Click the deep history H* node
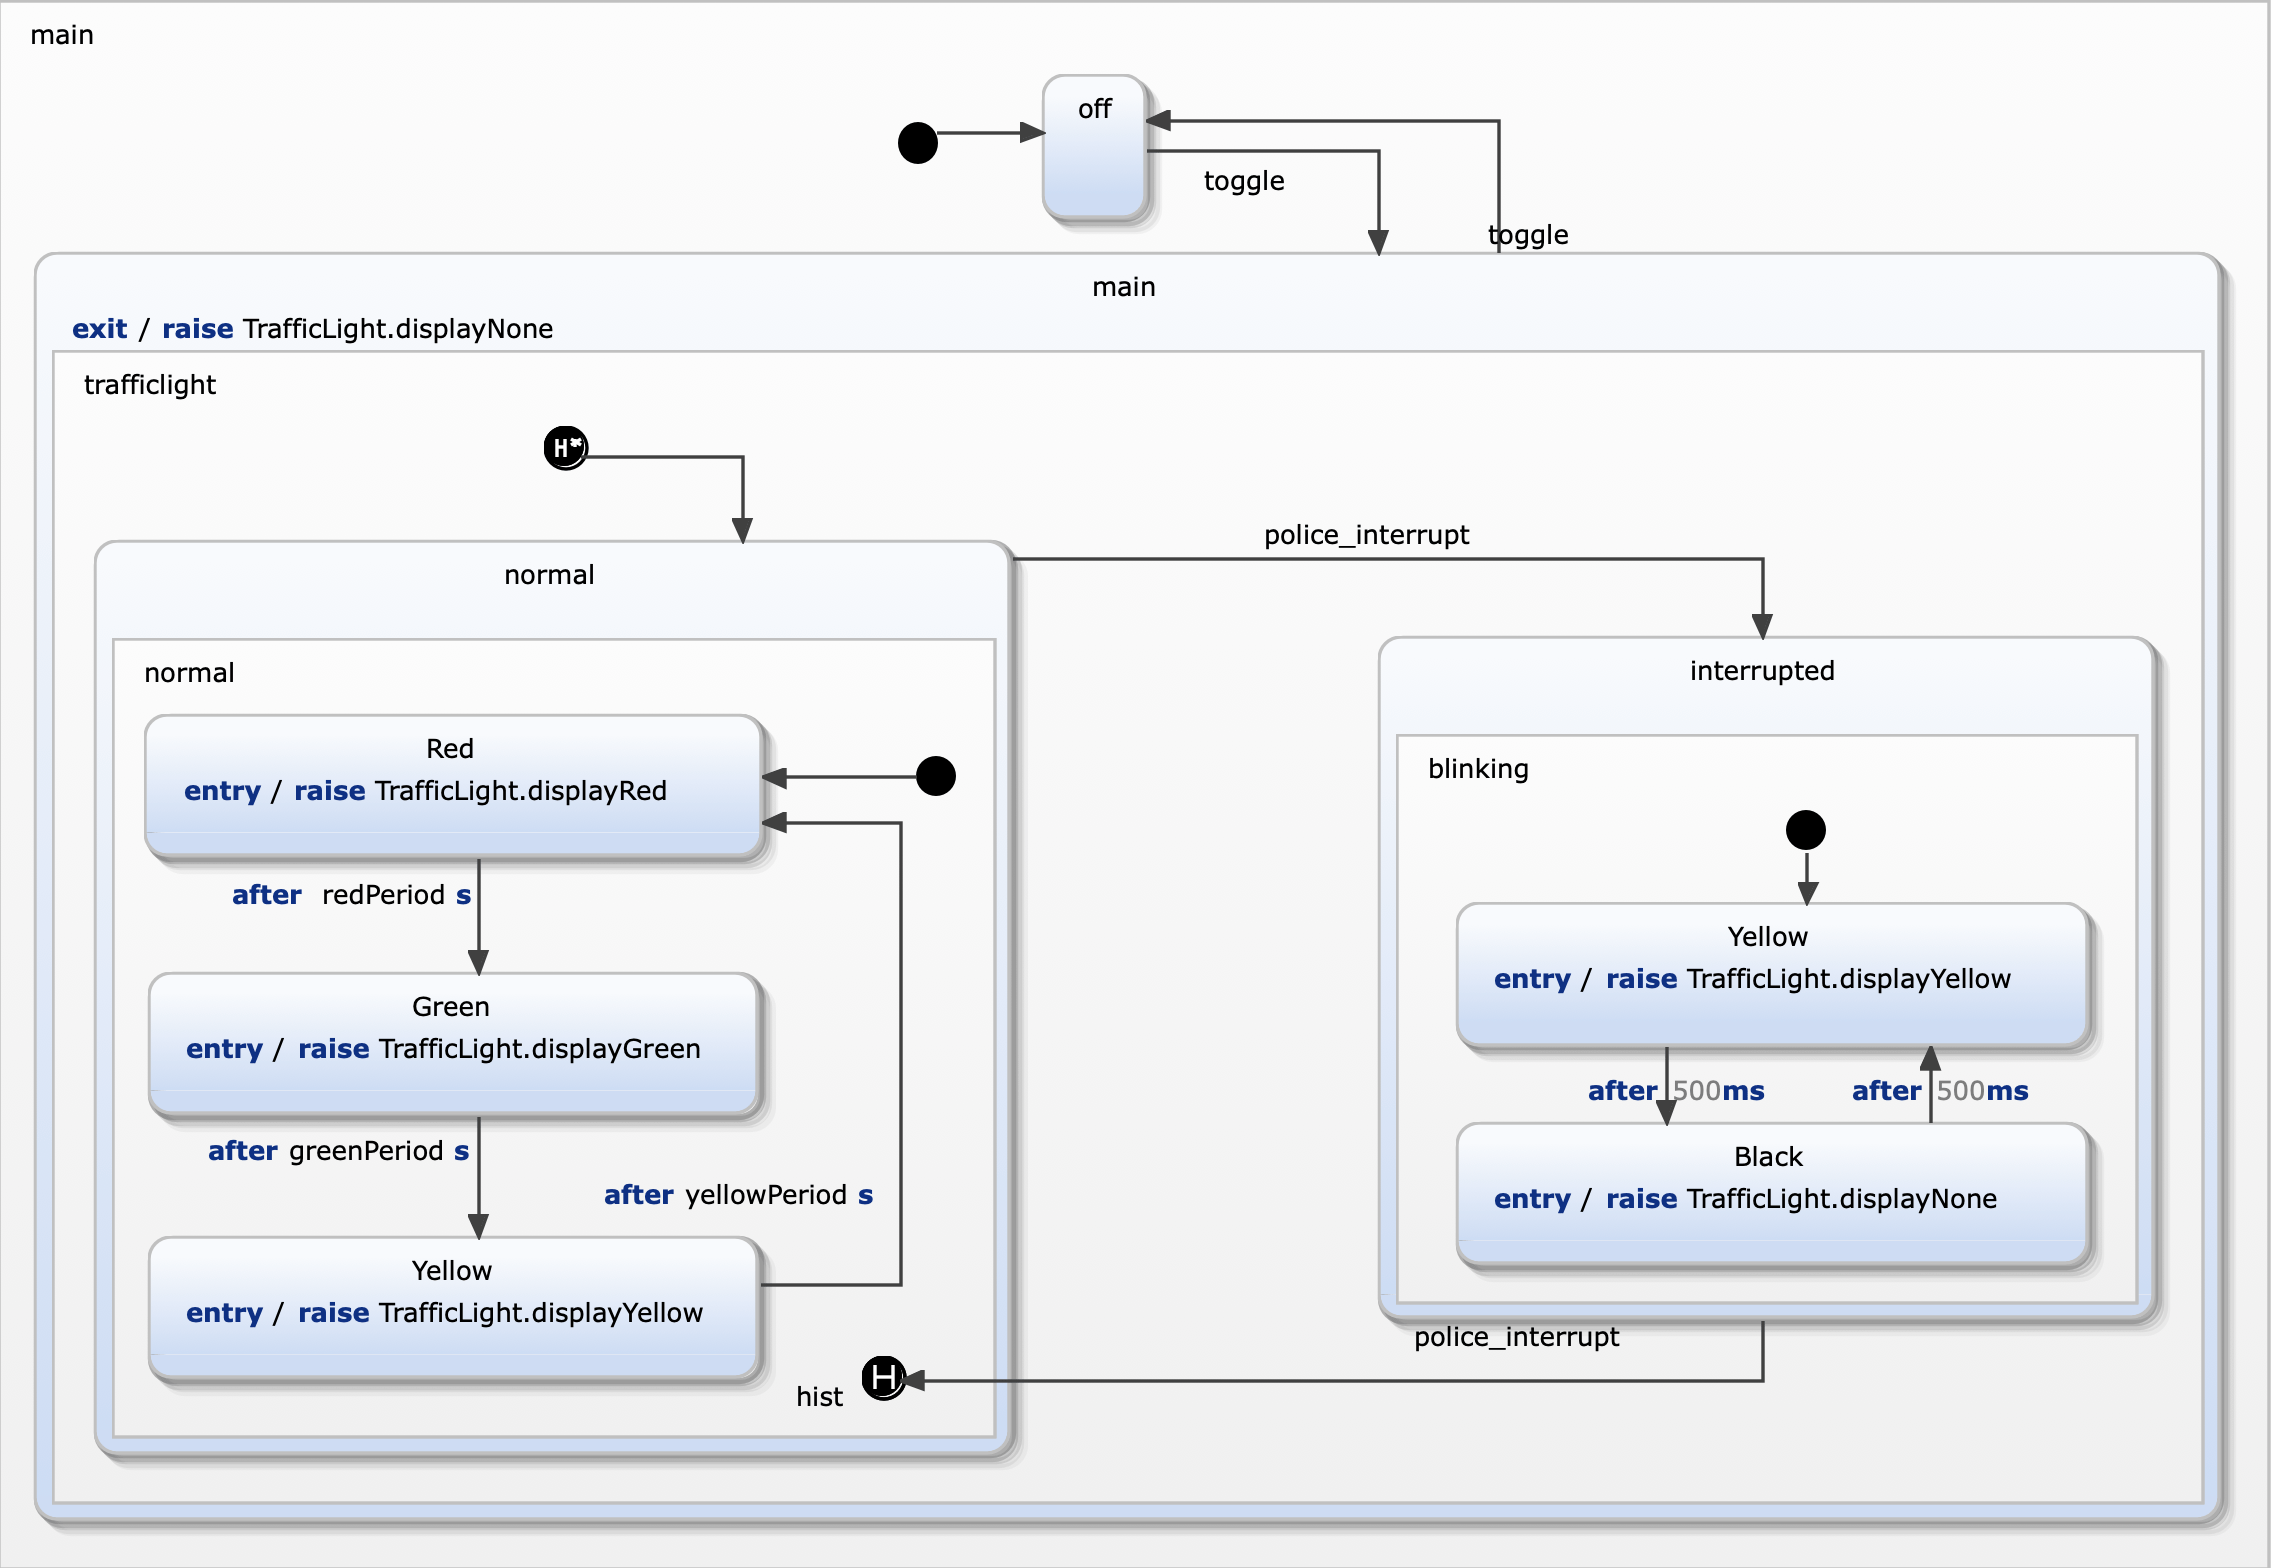Image resolution: width=2274 pixels, height=1568 pixels. (x=565, y=448)
